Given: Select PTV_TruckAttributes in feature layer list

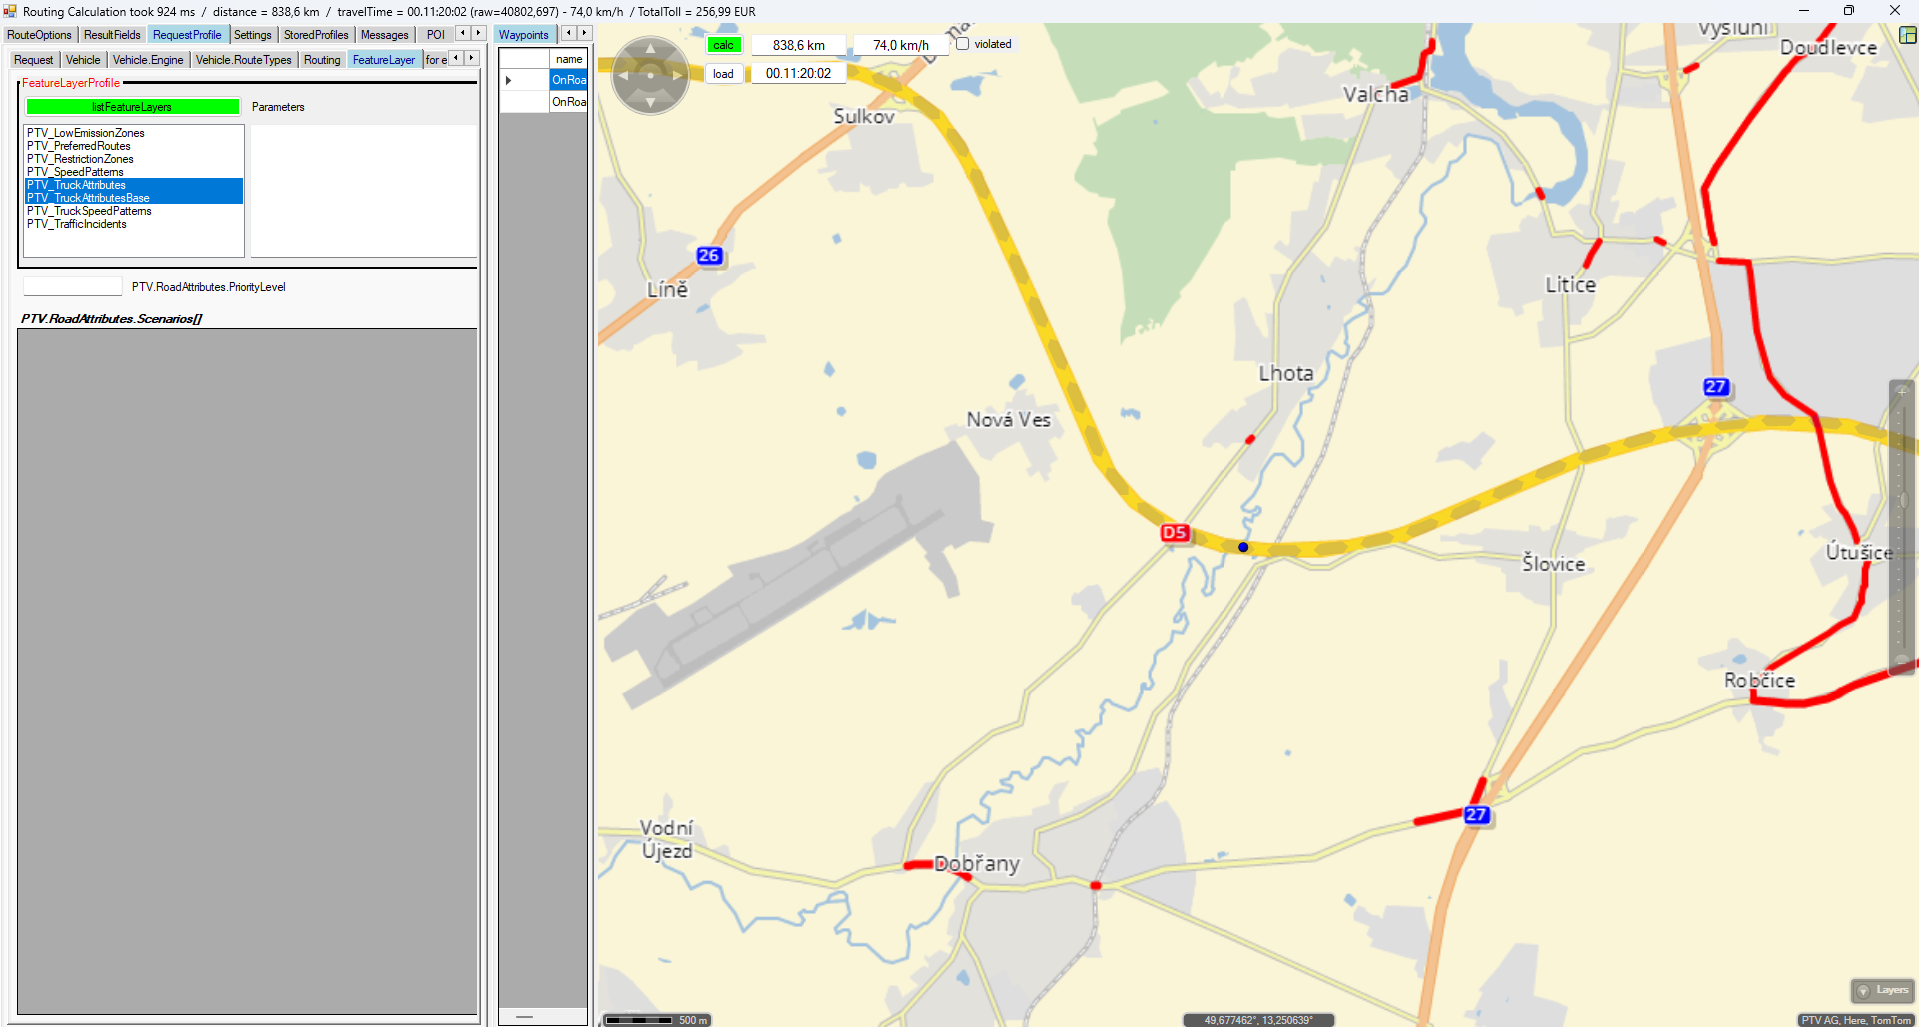Looking at the screenshot, I should [76, 185].
